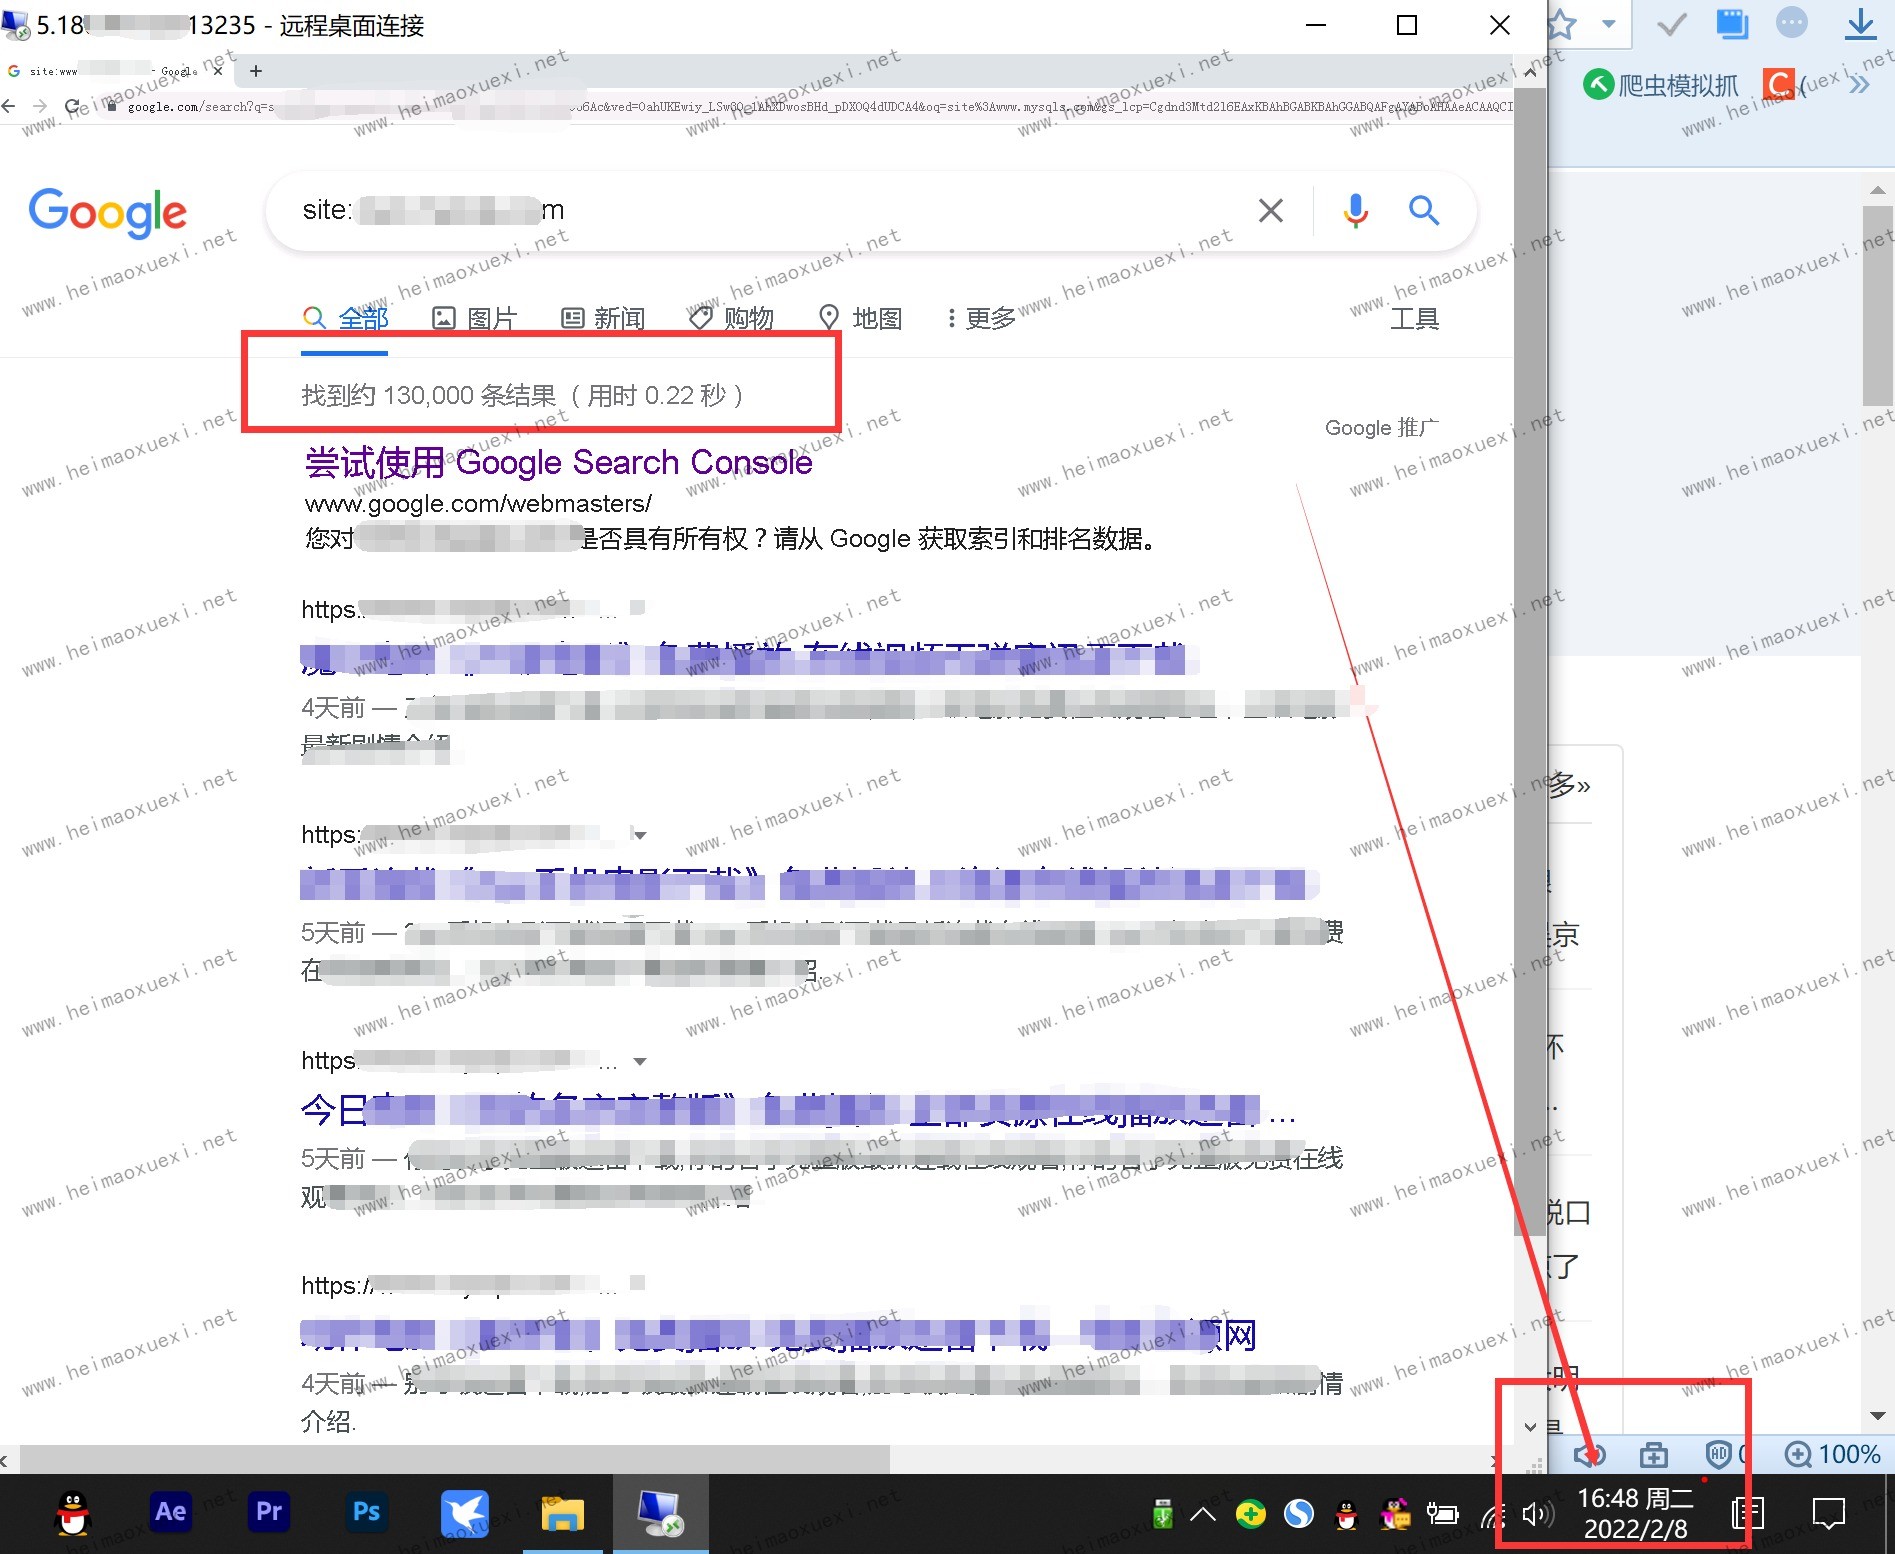This screenshot has height=1554, width=1895.
Task: Show hidden system tray icons
Action: 1203,1515
